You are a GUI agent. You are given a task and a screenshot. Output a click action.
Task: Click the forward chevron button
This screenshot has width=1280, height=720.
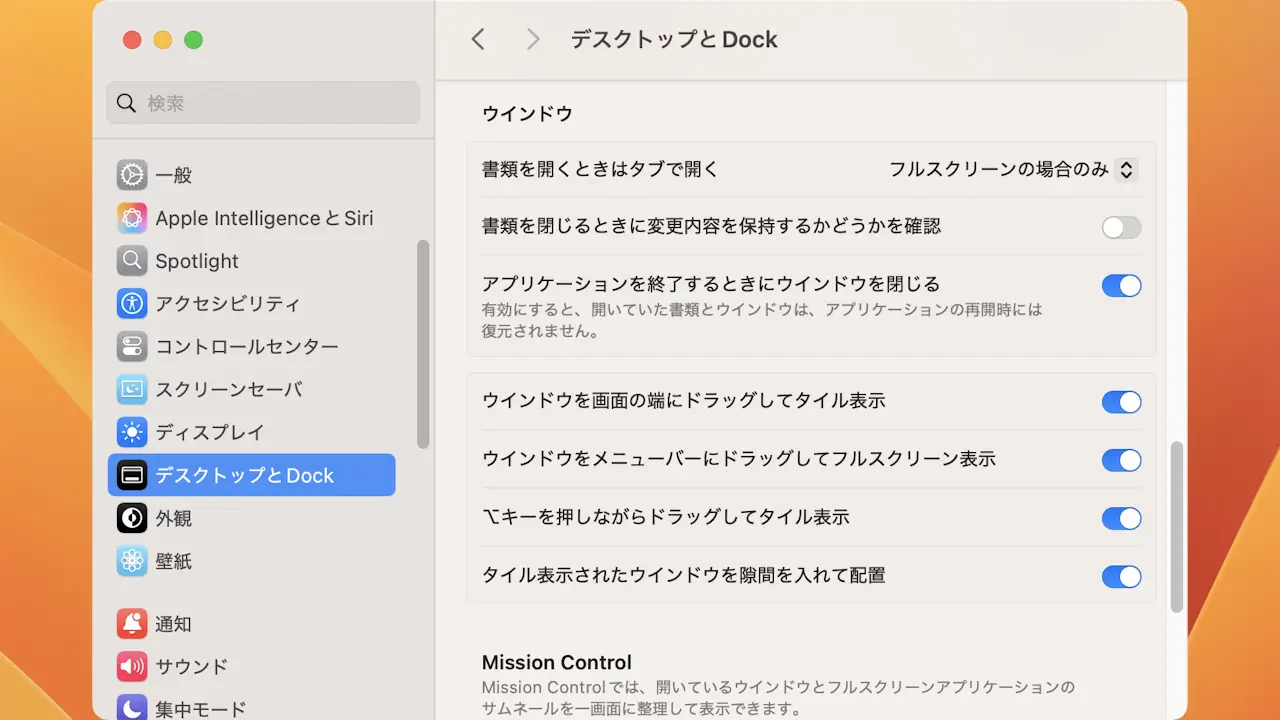pos(533,39)
